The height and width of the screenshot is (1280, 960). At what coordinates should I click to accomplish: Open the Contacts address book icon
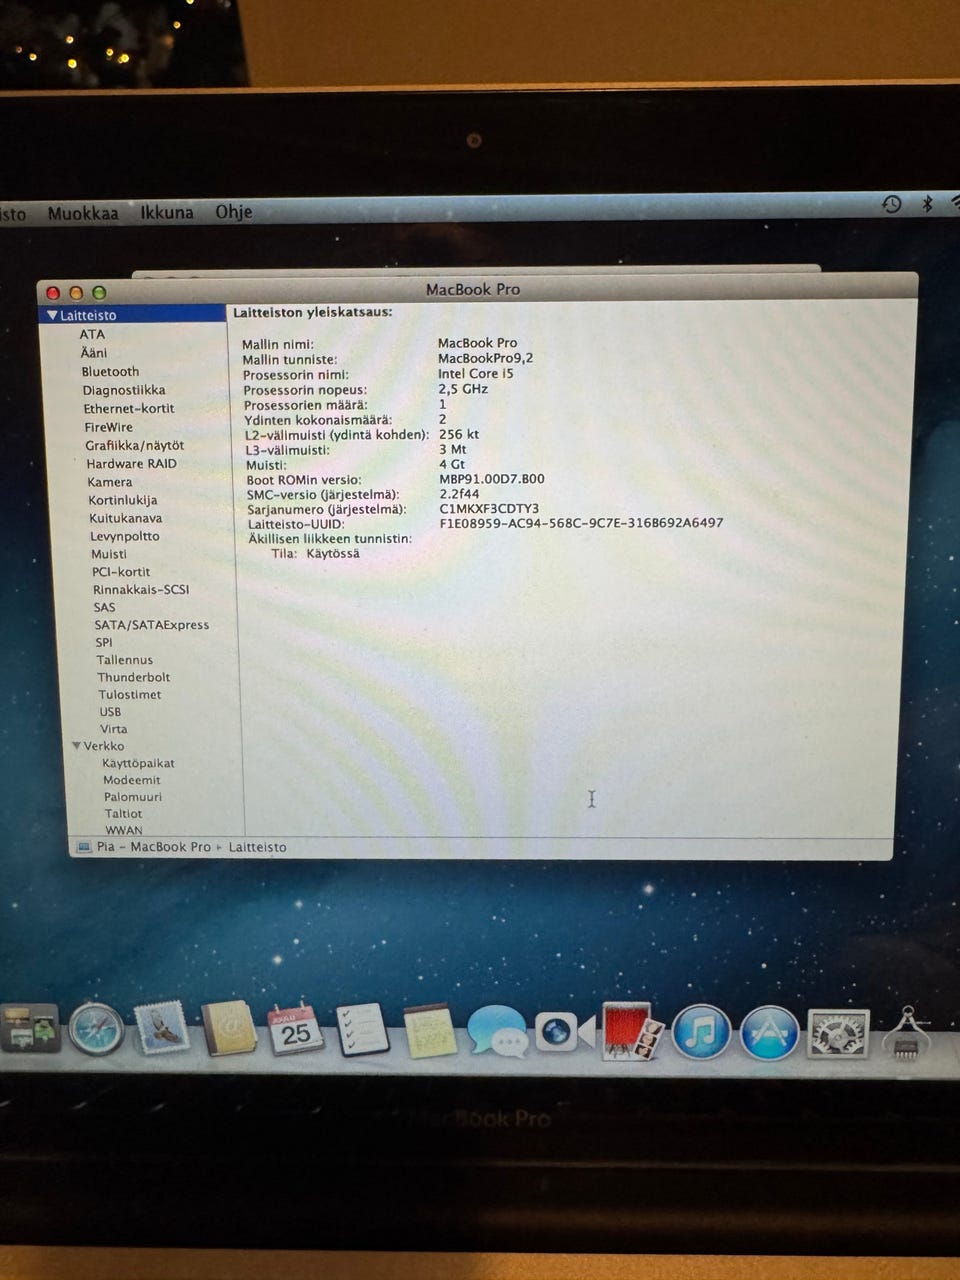point(229,1030)
